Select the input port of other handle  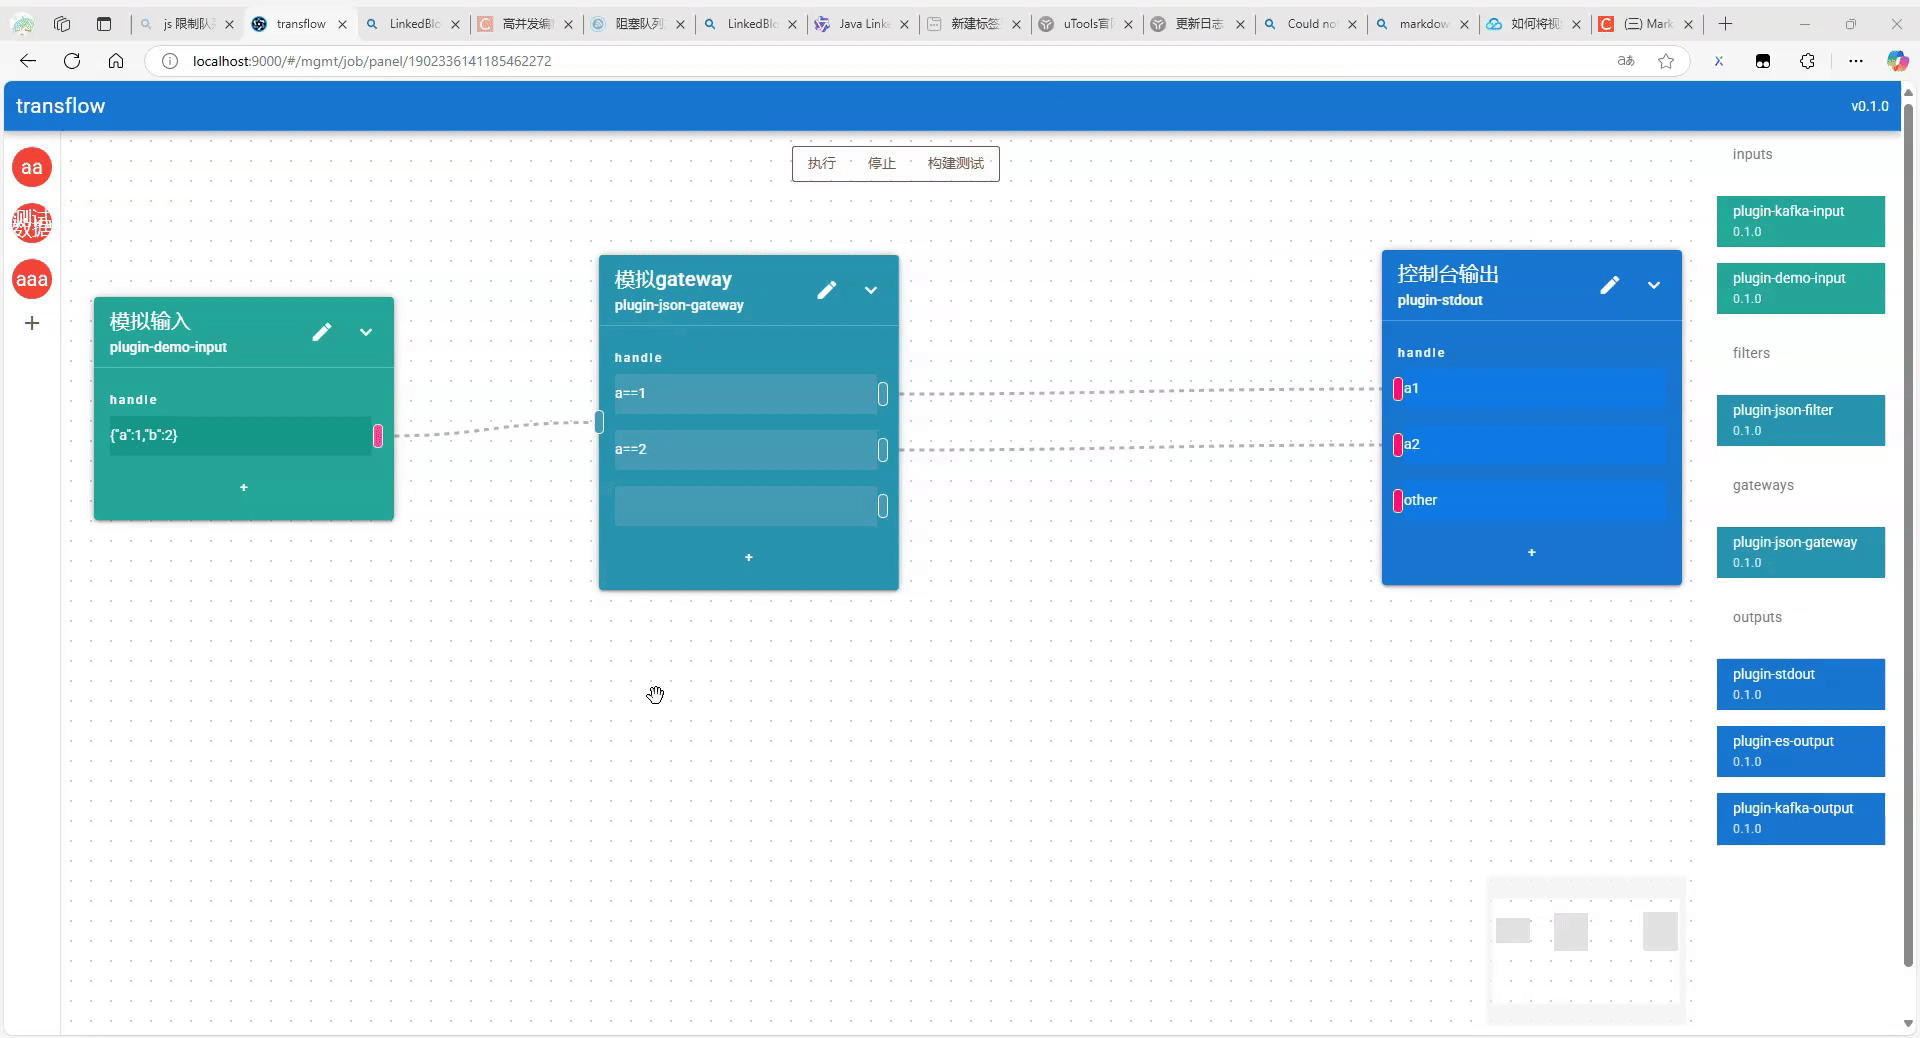(x=1397, y=501)
